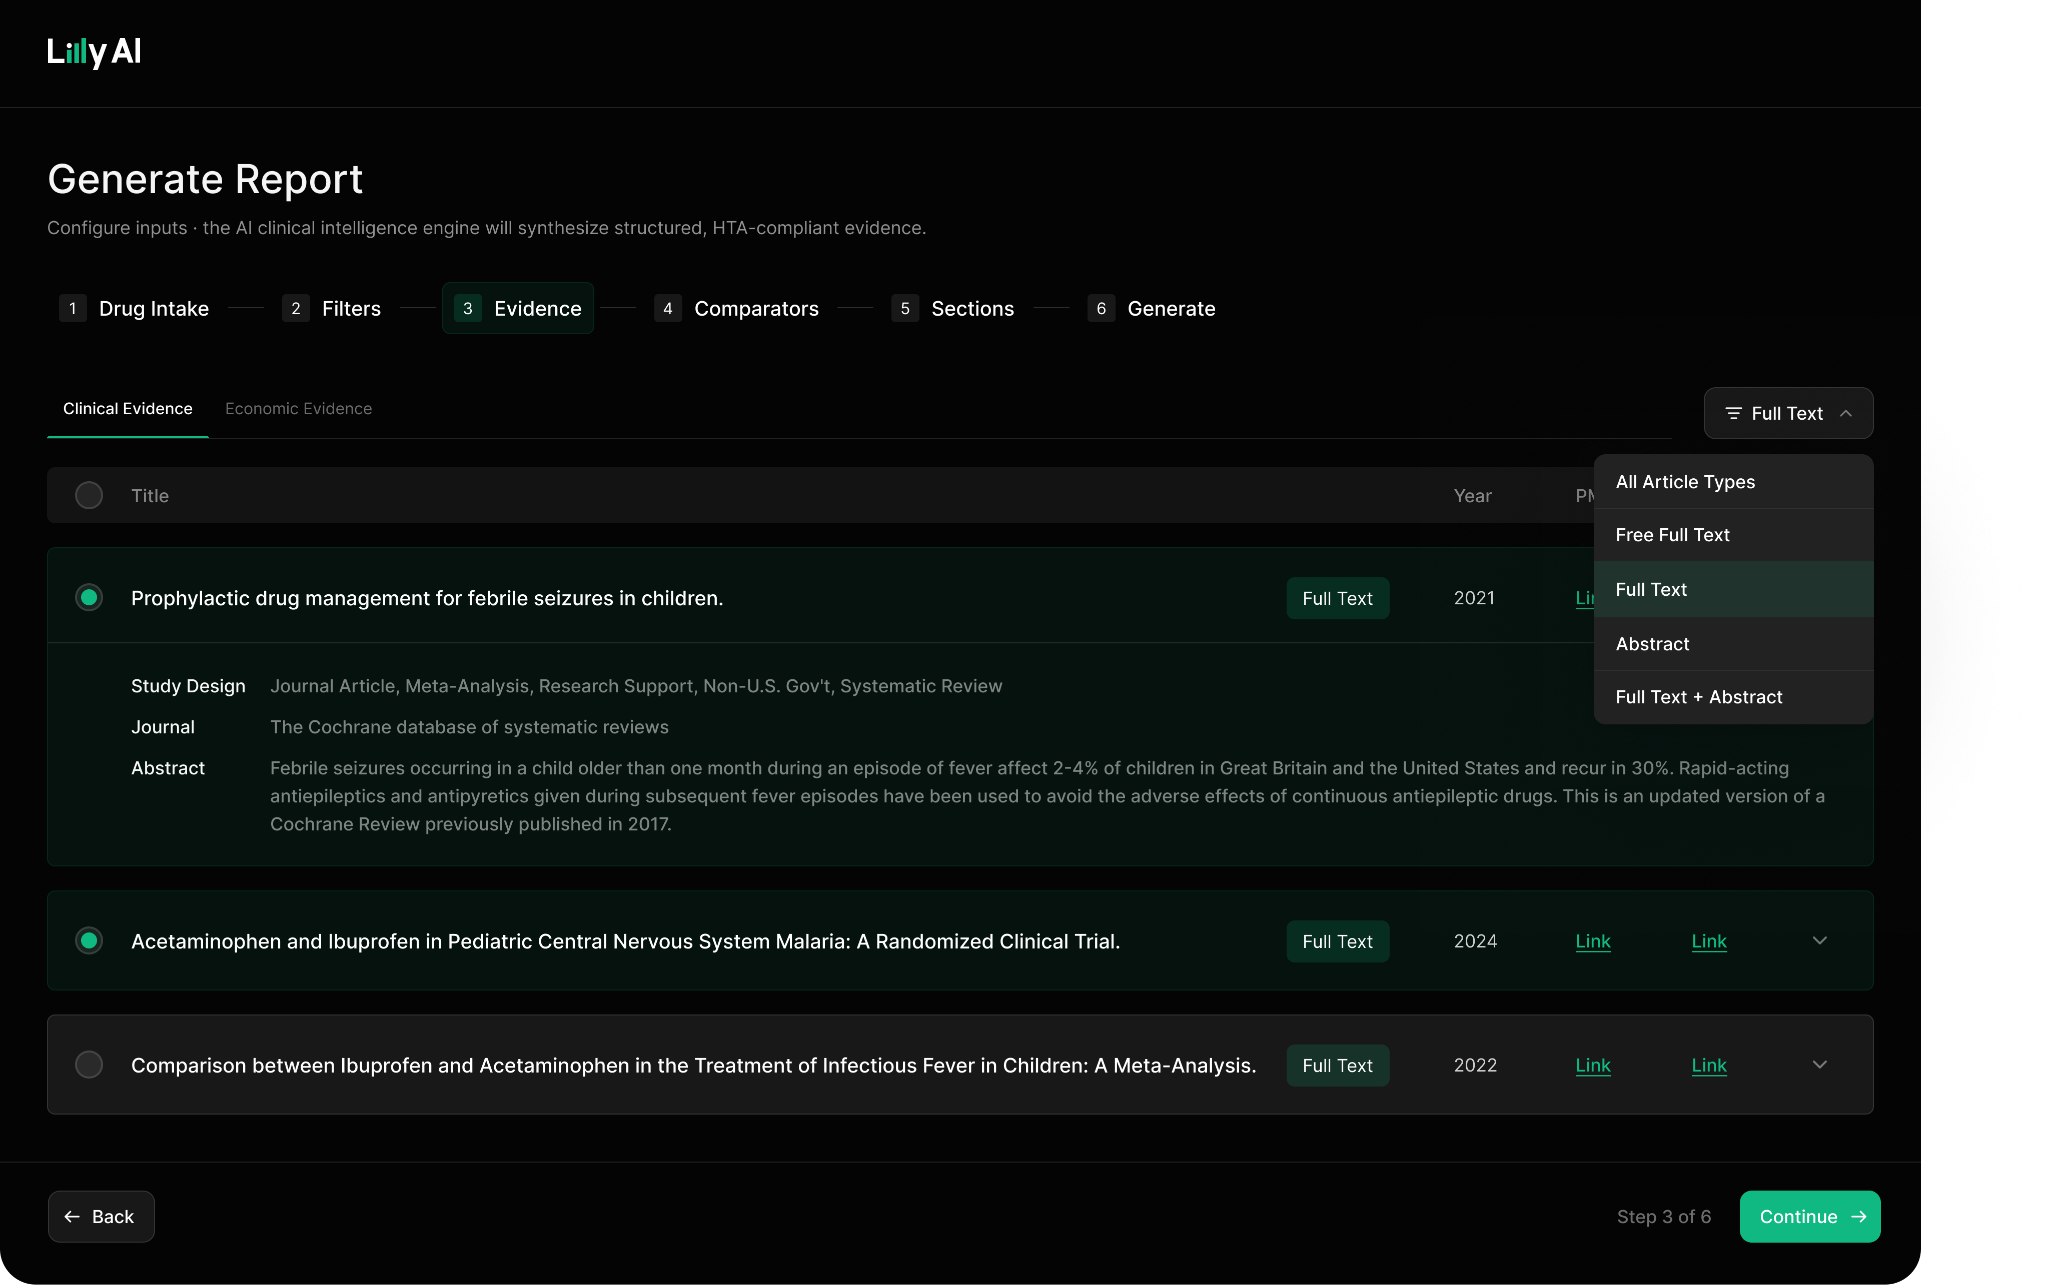Click the left arrow icon in Back button
Image resolution: width=2048 pixels, height=1285 pixels.
click(72, 1217)
